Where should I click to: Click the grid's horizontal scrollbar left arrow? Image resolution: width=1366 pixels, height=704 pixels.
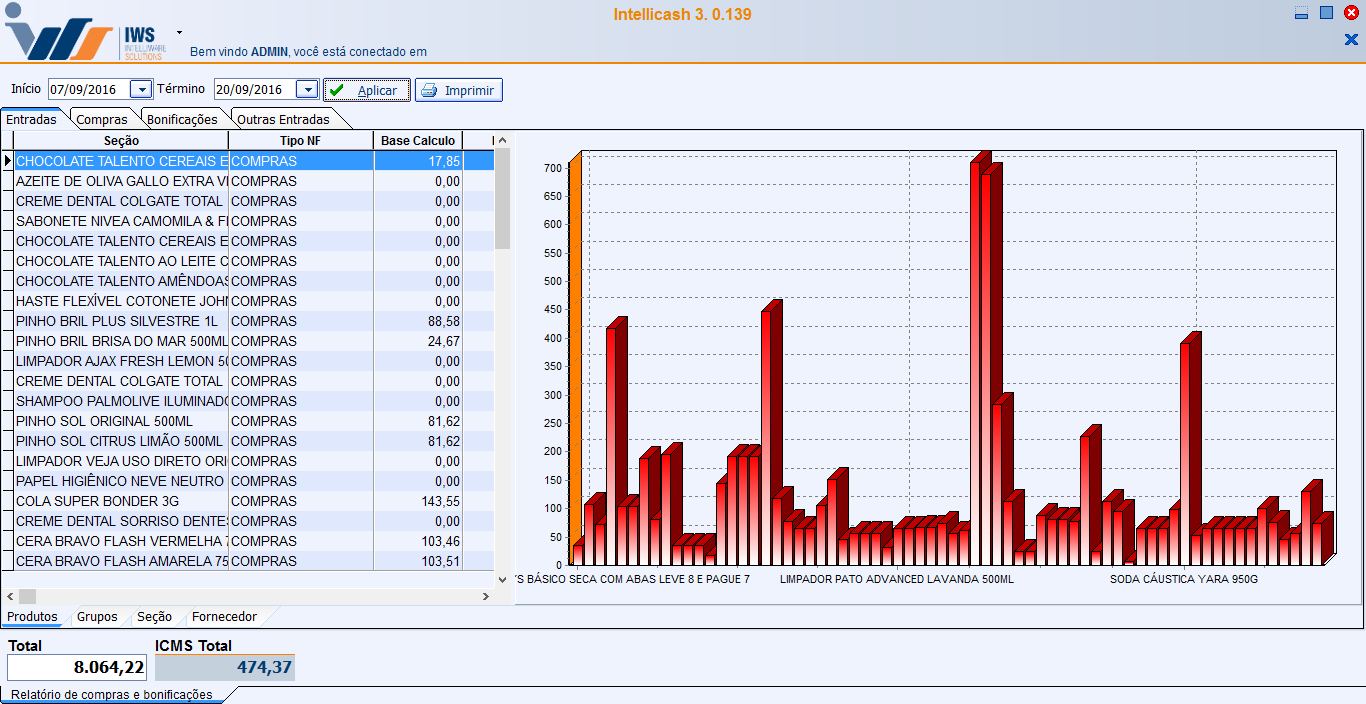click(8, 596)
